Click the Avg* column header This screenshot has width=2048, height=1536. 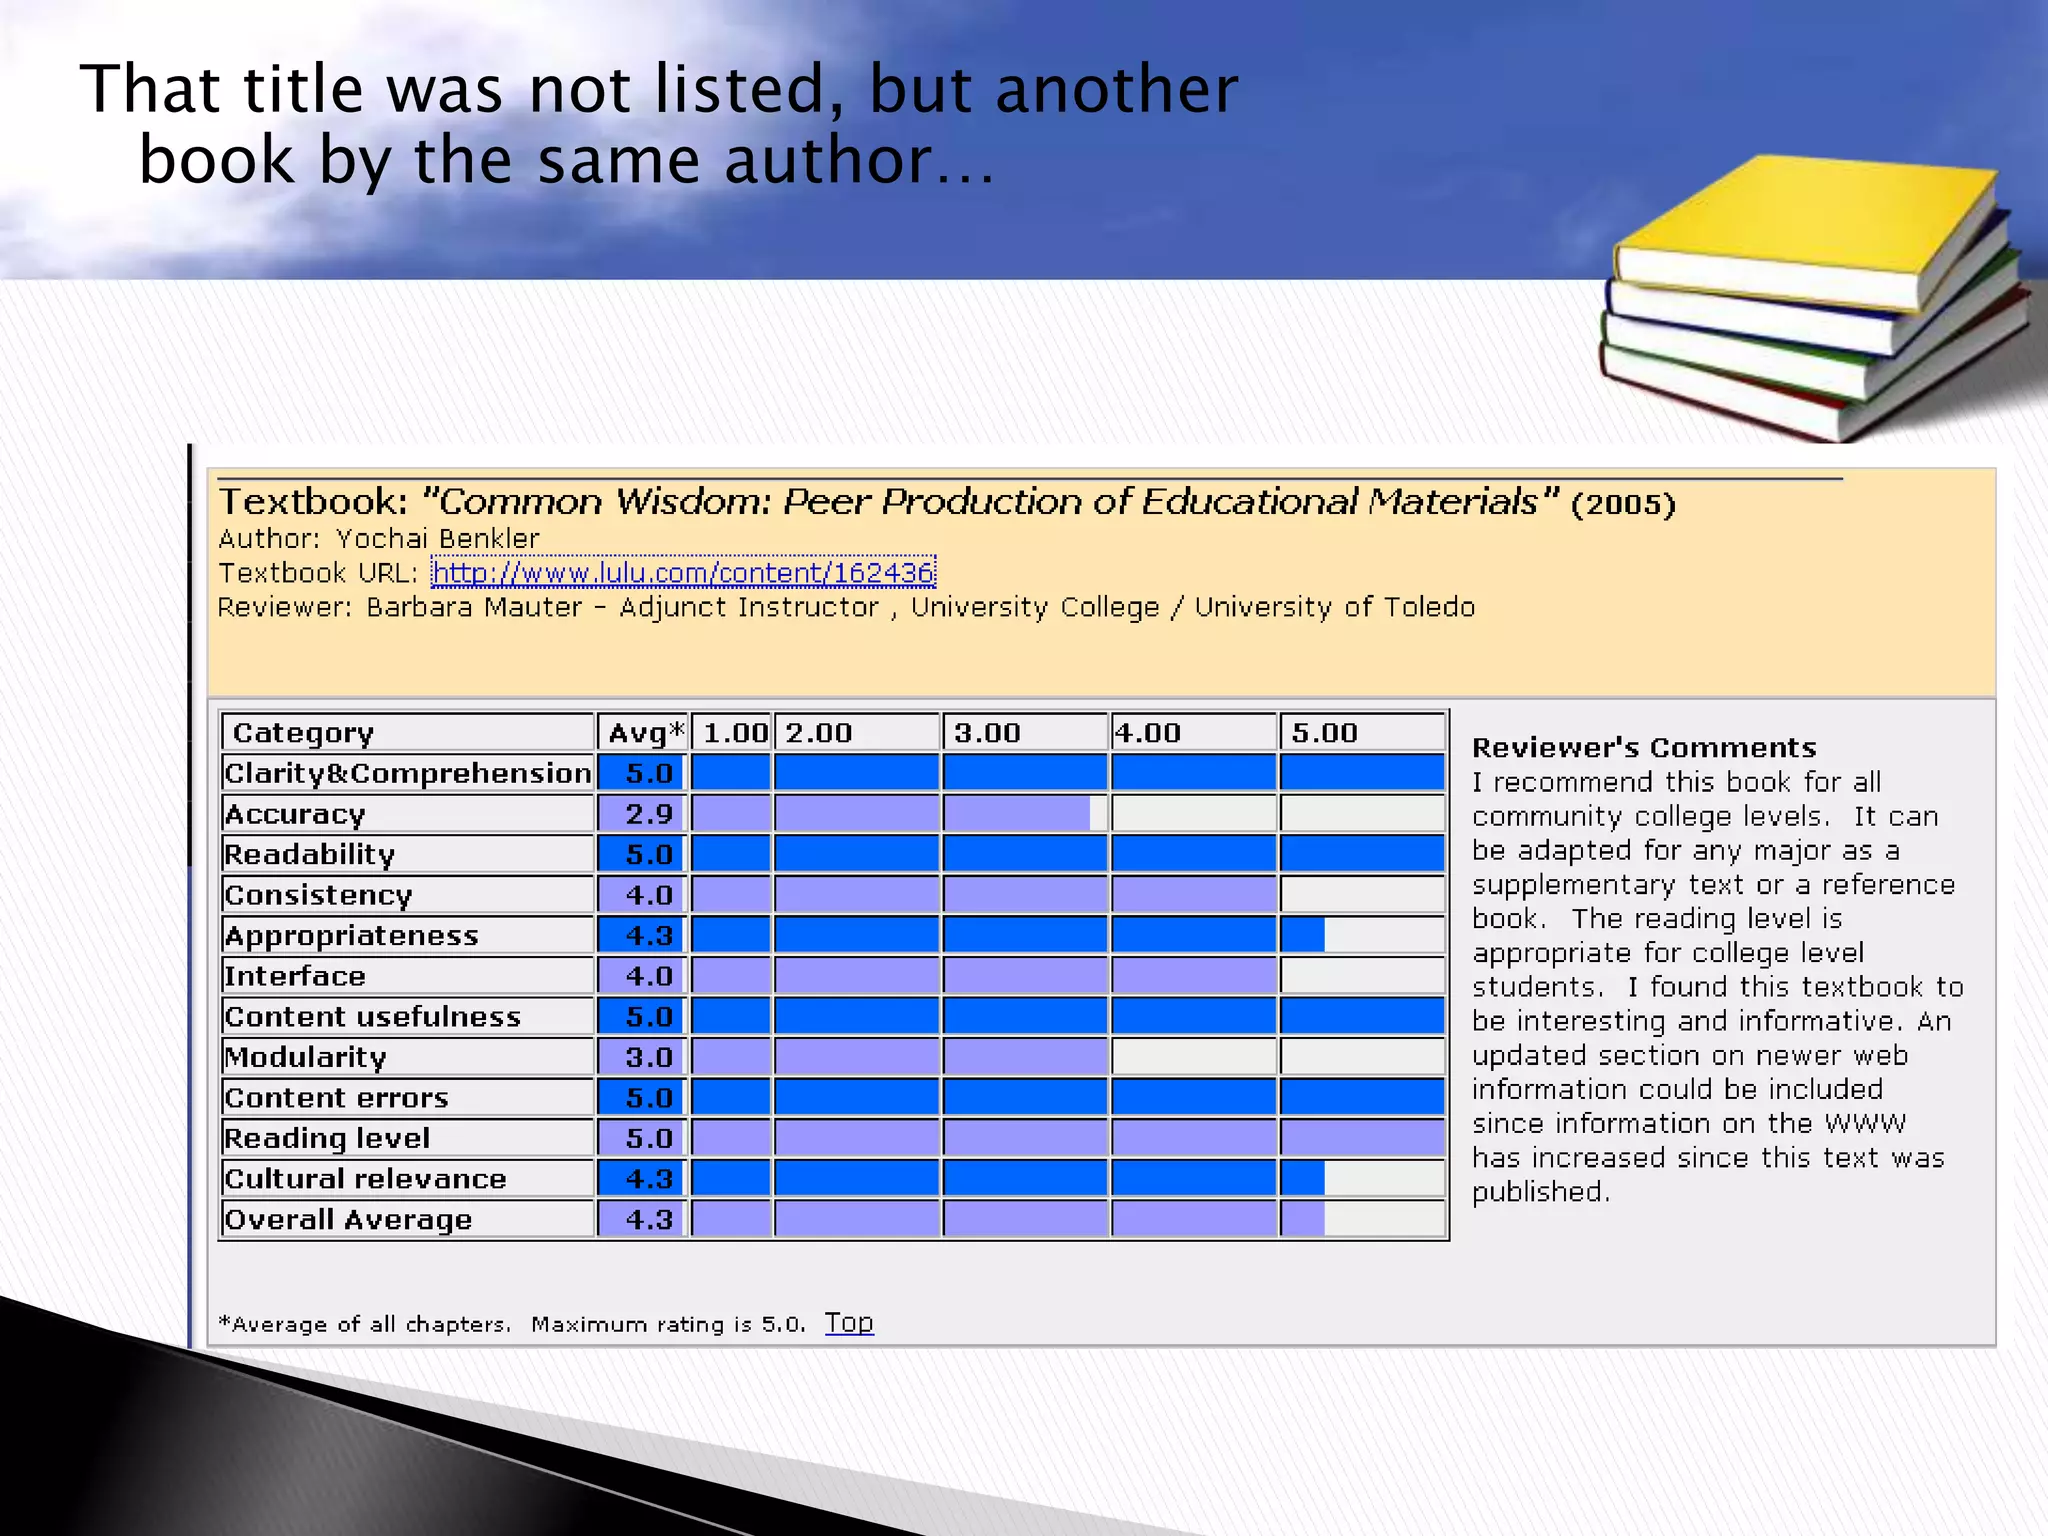(643, 733)
